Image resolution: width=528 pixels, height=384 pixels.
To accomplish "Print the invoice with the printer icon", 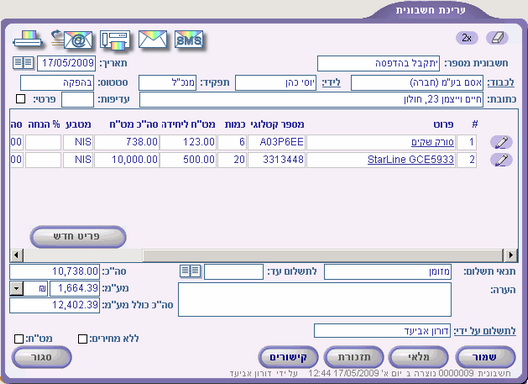I will pyautogui.click(x=28, y=40).
